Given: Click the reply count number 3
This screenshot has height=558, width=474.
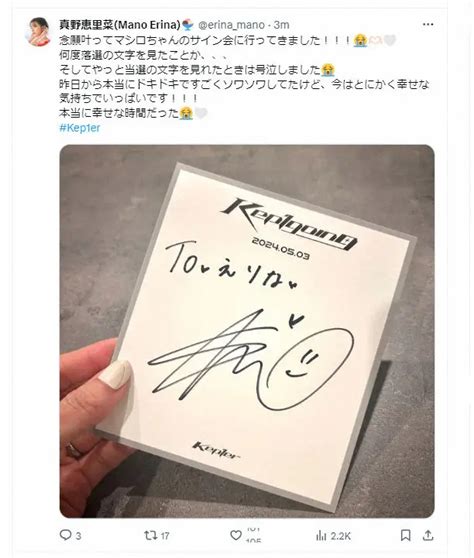Looking at the screenshot, I should [x=78, y=536].
